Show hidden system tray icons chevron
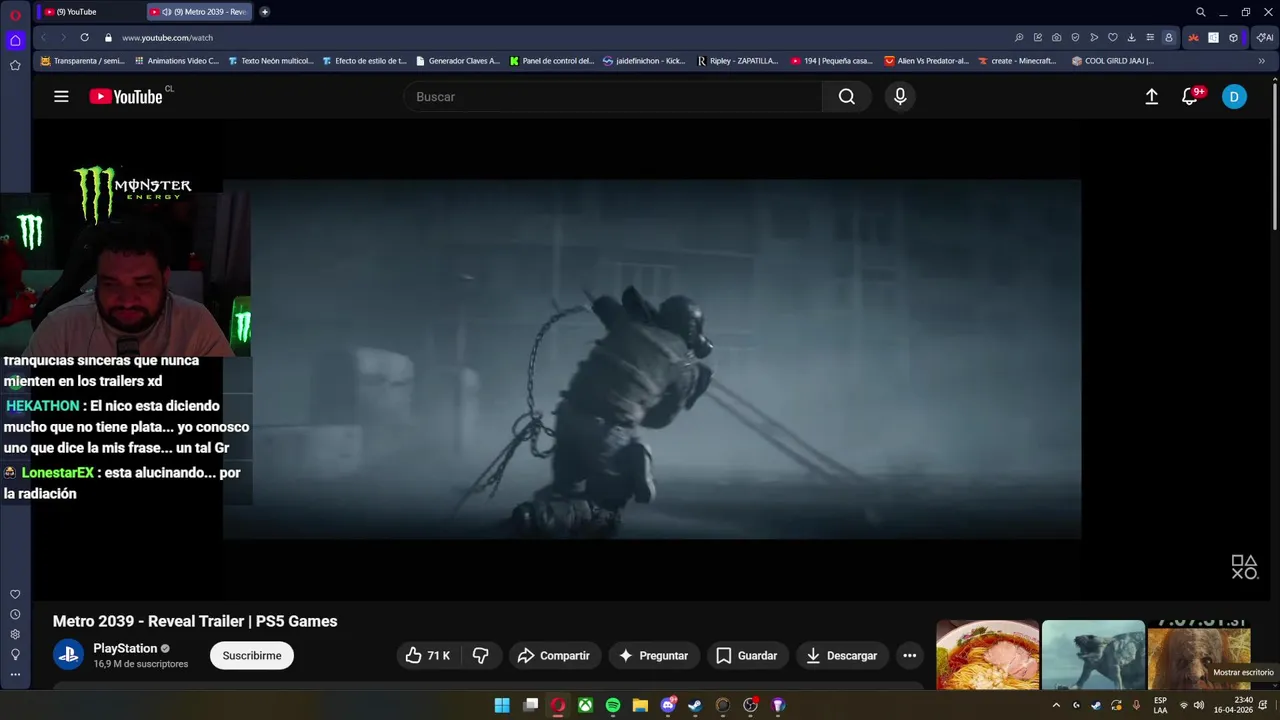The image size is (1280, 720). point(1056,705)
